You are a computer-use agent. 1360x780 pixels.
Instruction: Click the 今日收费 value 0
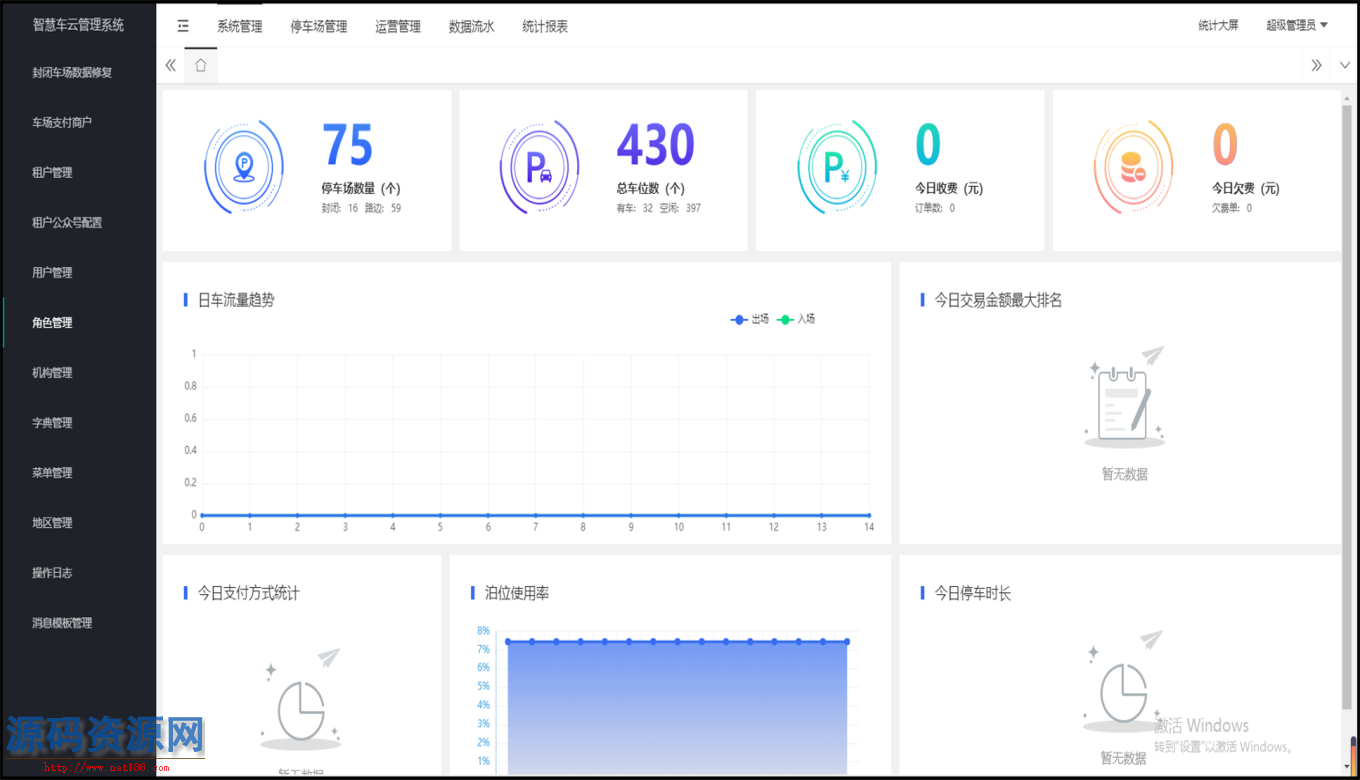click(x=928, y=146)
